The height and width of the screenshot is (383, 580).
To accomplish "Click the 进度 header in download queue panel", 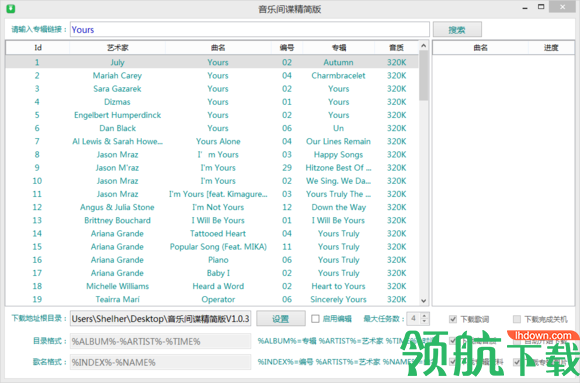I will 551,47.
